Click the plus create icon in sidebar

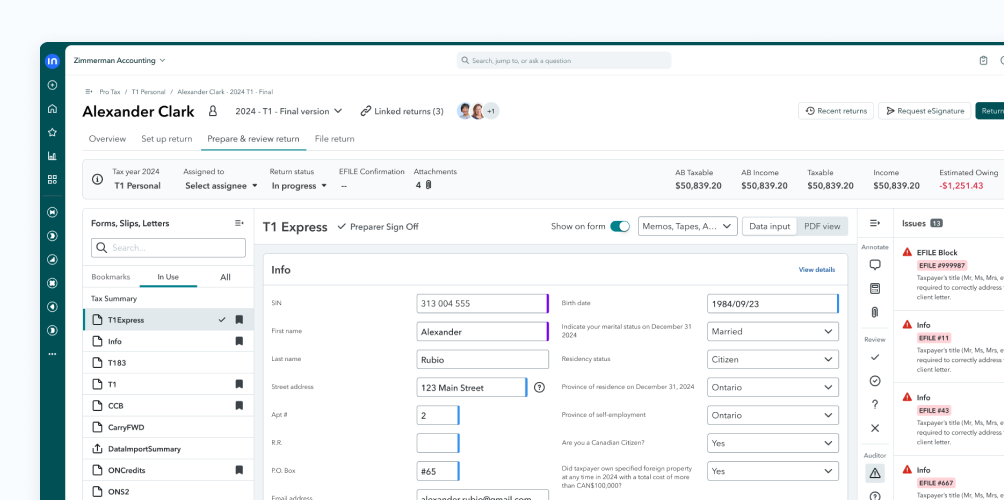[53, 85]
